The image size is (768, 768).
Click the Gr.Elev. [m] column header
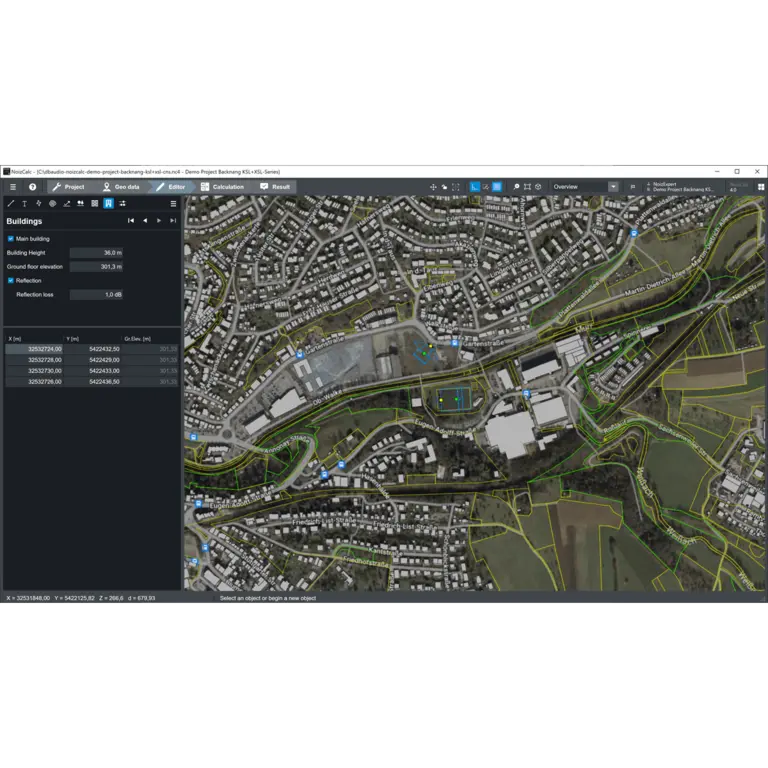tap(150, 339)
